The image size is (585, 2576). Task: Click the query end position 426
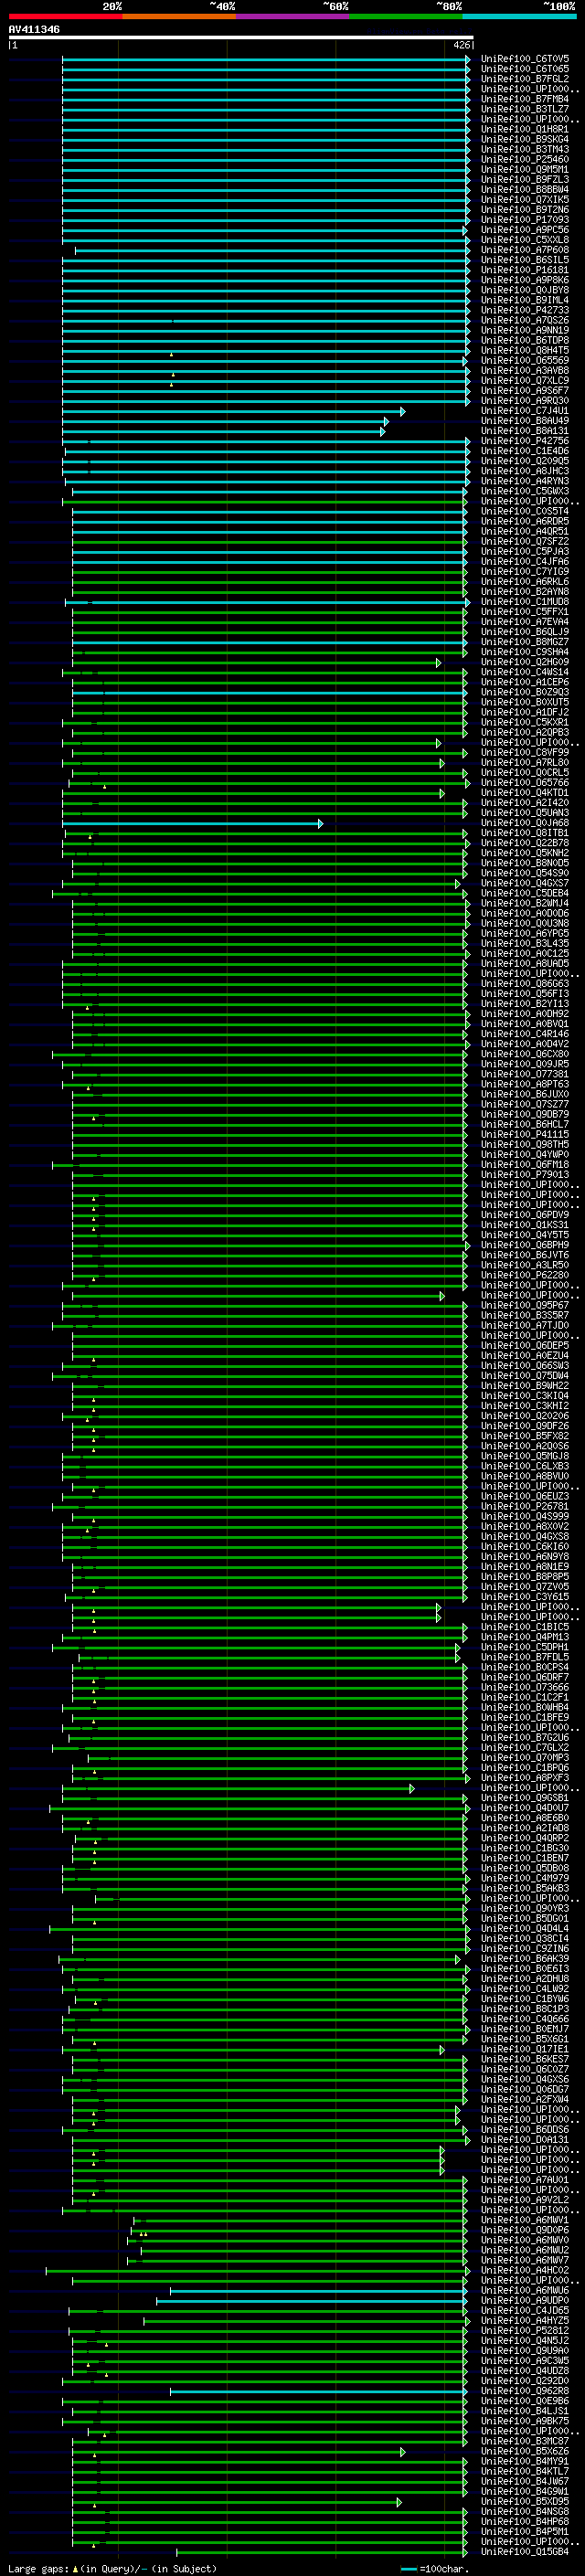pos(461,45)
